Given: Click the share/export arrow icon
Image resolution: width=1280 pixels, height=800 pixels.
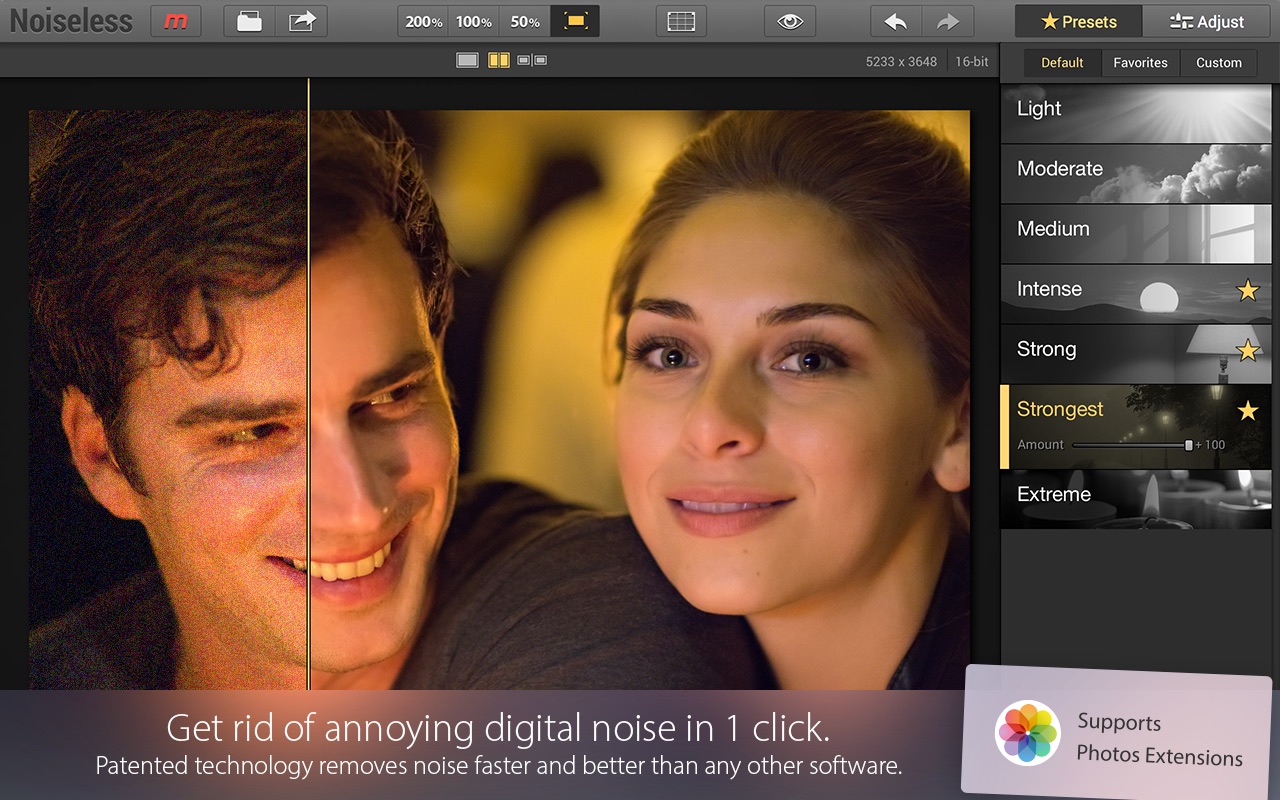Looking at the screenshot, I should tap(301, 21).
